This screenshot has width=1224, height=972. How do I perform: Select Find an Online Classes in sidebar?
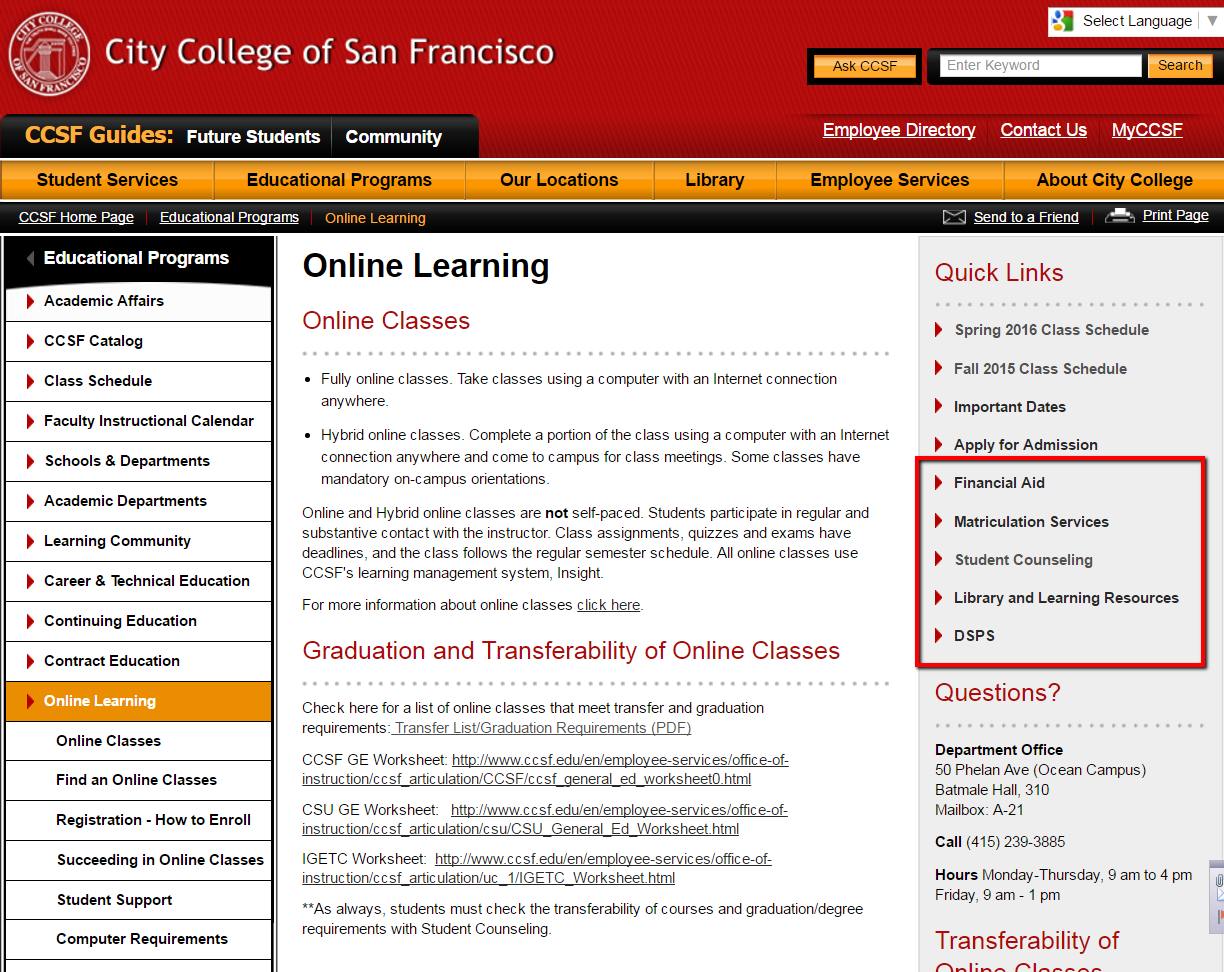click(136, 780)
